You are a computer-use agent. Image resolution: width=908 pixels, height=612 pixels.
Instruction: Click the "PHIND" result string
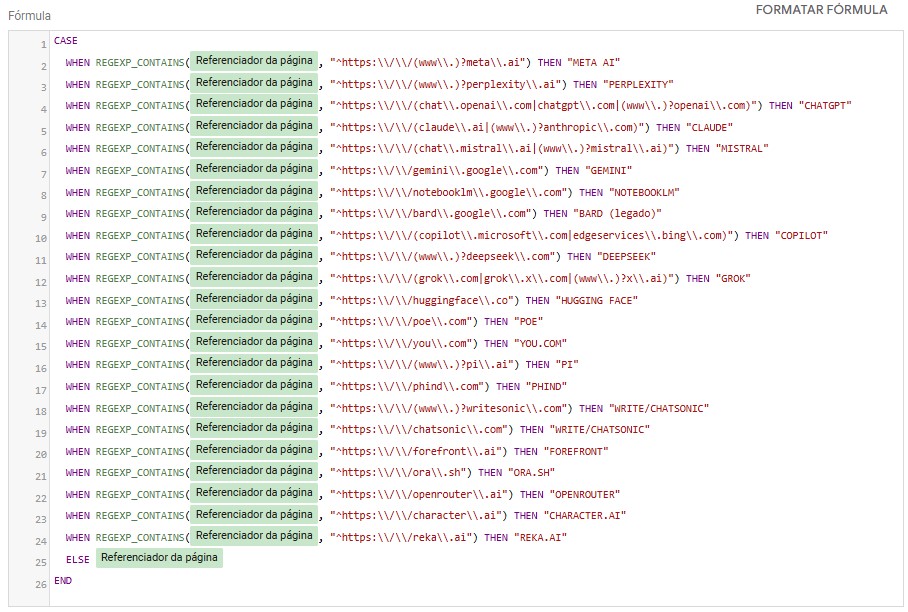pos(546,386)
